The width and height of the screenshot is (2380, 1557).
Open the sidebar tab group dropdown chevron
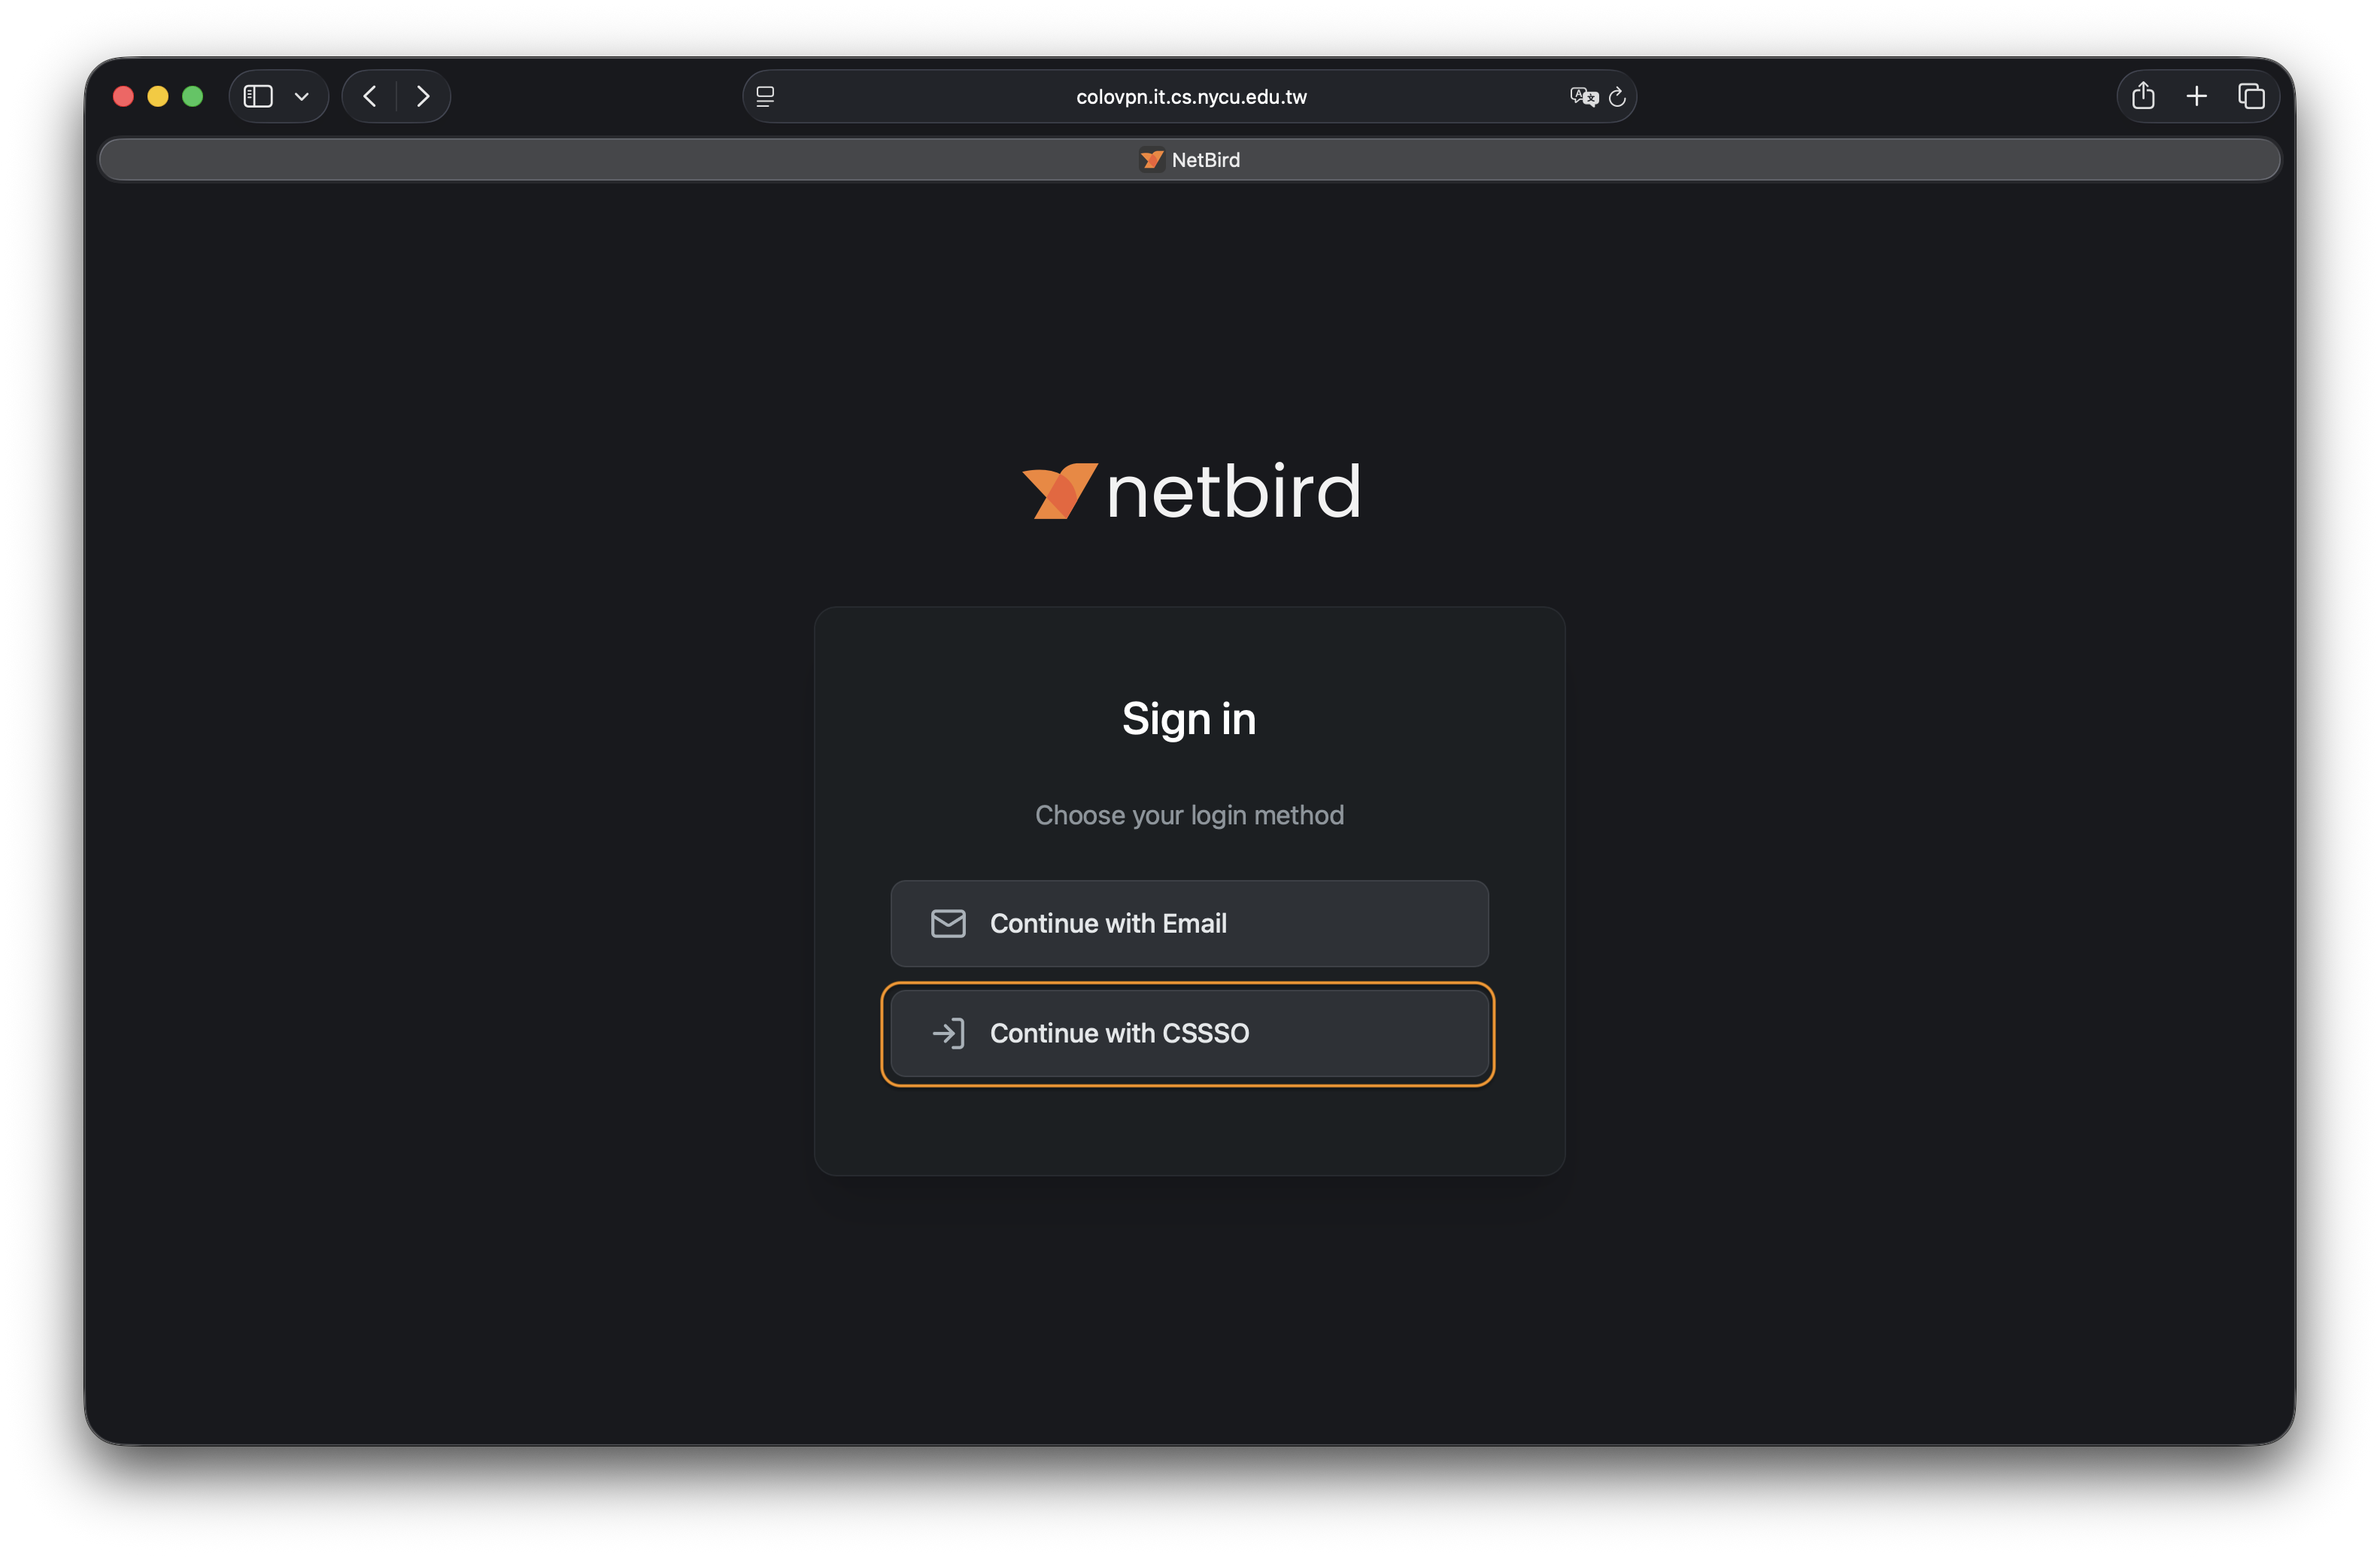(x=302, y=97)
